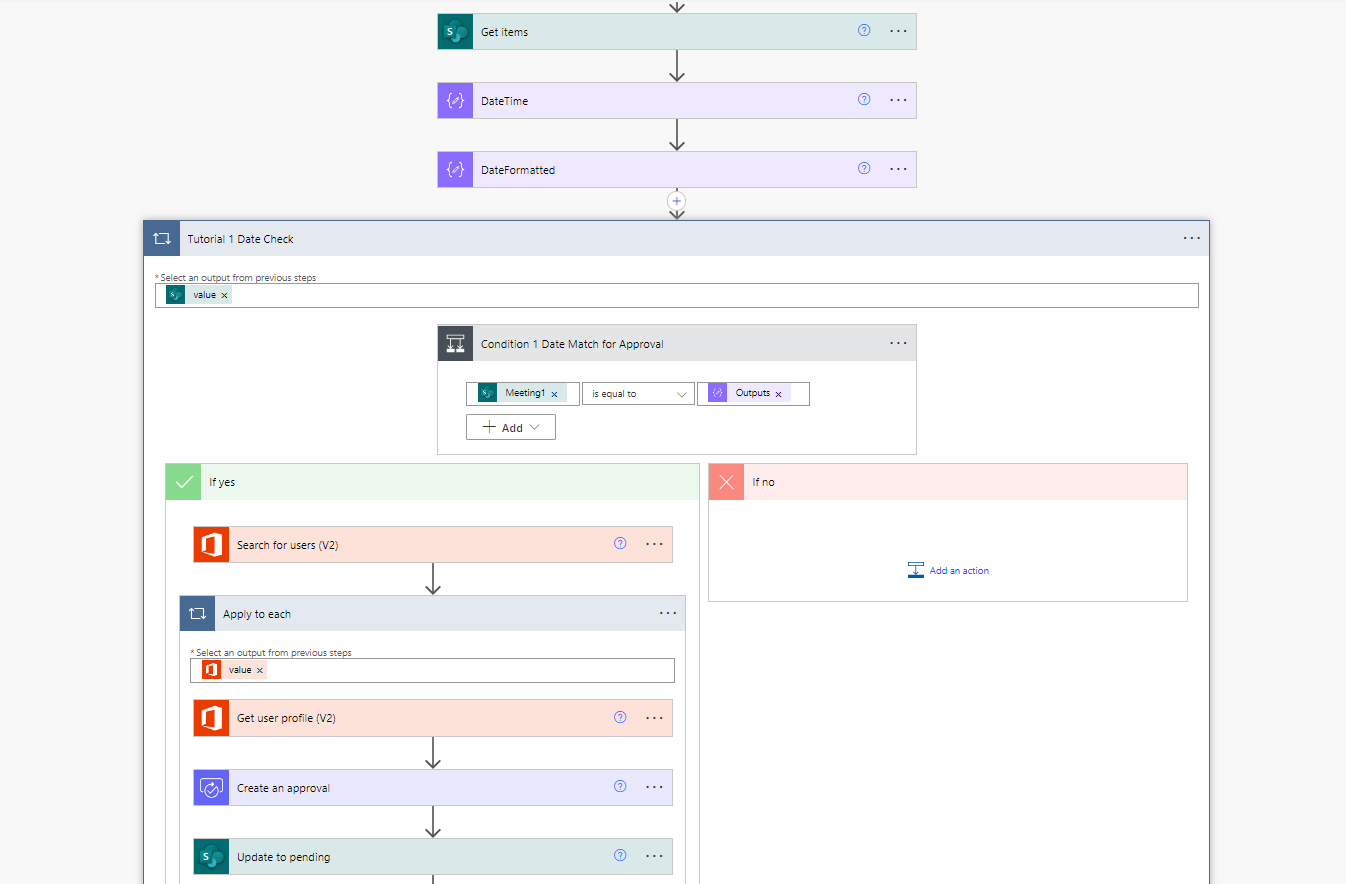Open the DateTime action ellipsis menu

tap(898, 100)
